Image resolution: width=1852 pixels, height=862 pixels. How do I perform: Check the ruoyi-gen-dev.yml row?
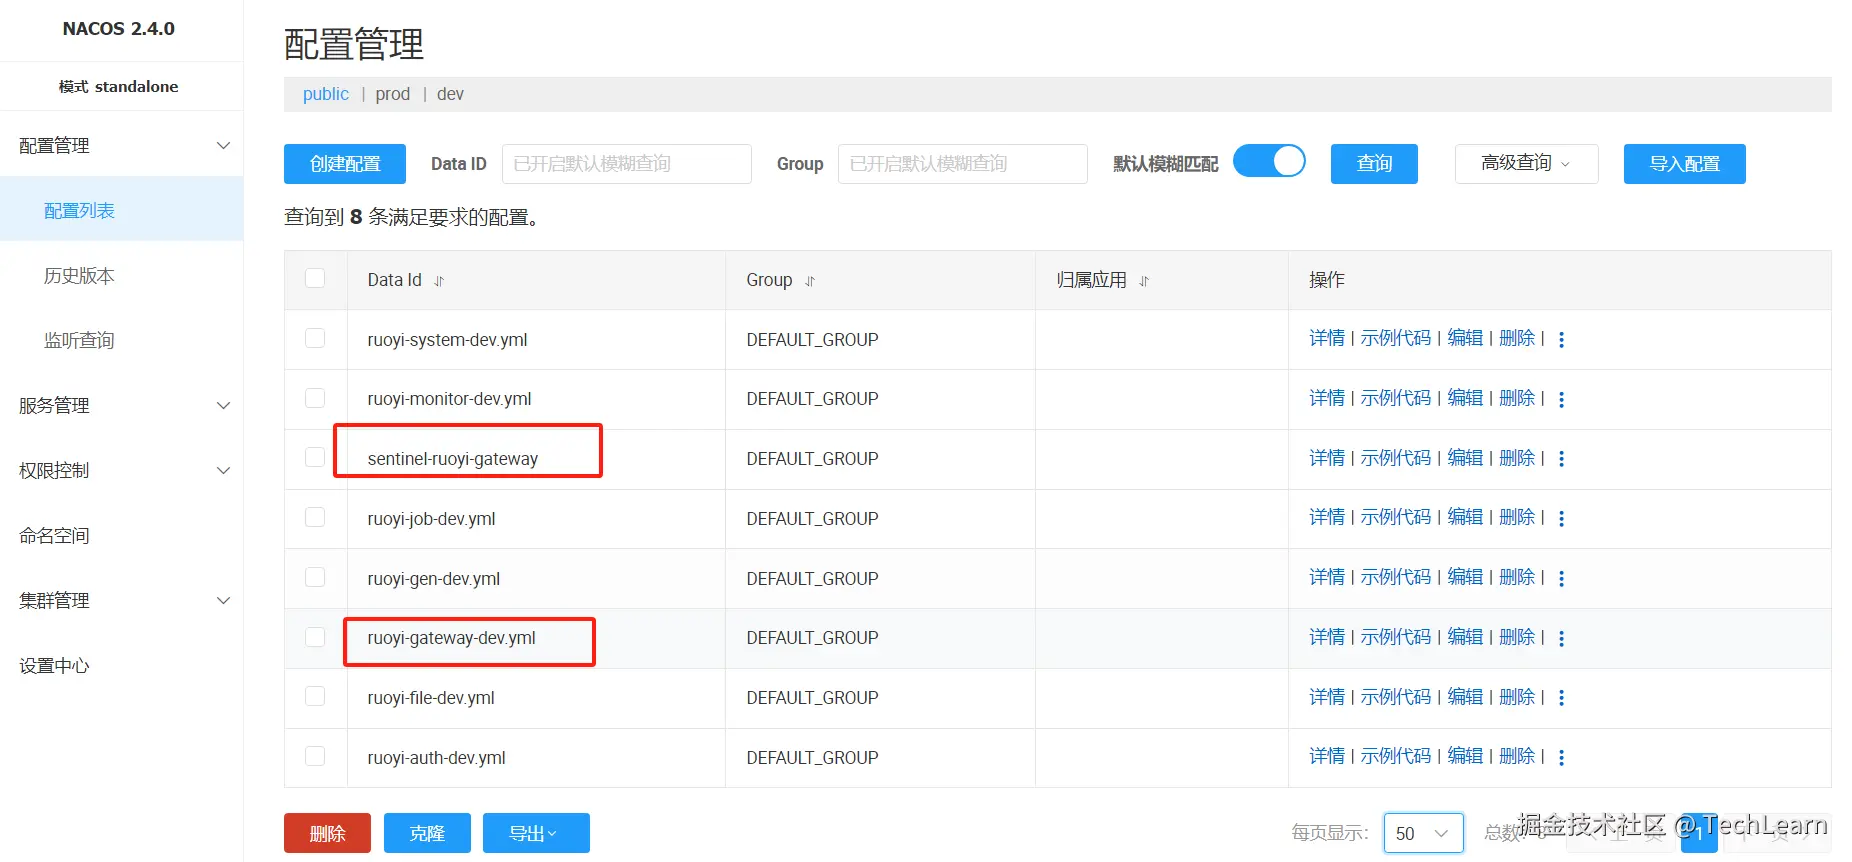[x=315, y=577]
